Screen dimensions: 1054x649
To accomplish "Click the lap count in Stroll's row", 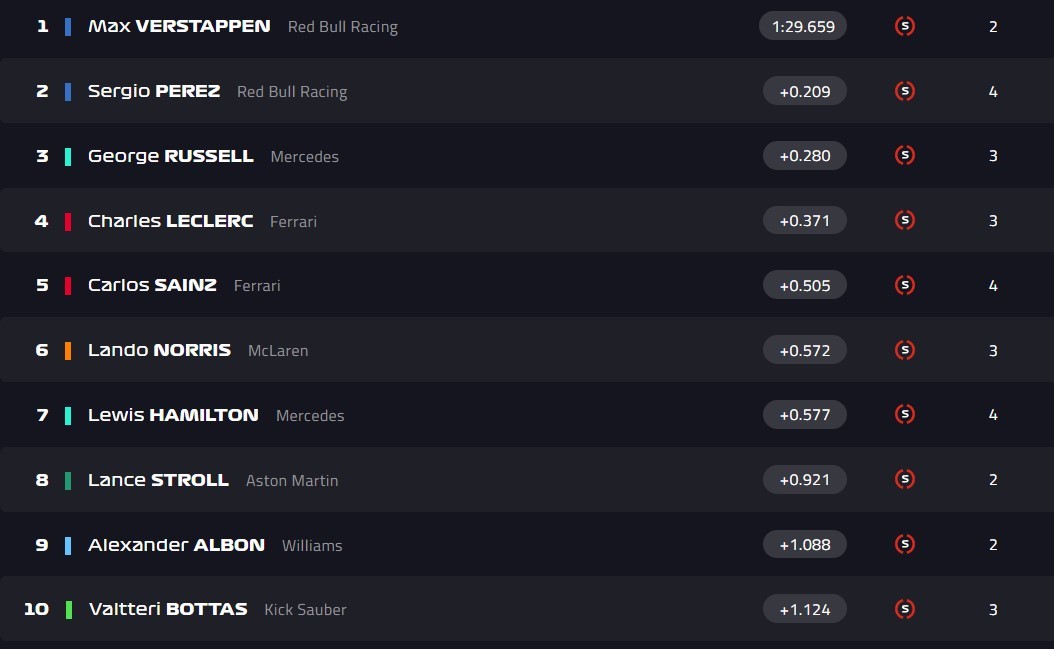I will click(993, 480).
